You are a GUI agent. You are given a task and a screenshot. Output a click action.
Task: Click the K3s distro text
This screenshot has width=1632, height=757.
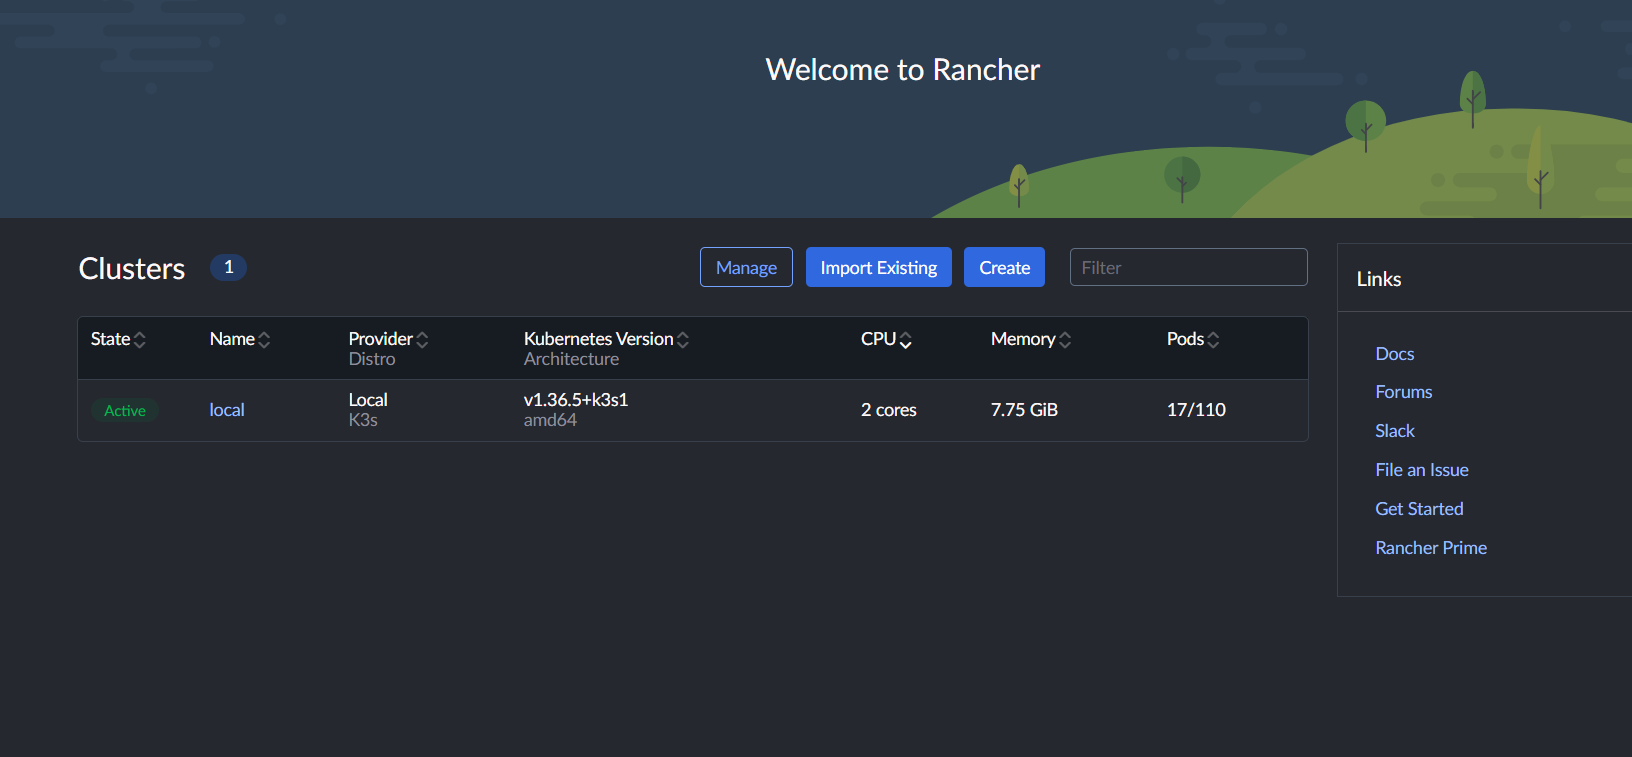pos(363,420)
